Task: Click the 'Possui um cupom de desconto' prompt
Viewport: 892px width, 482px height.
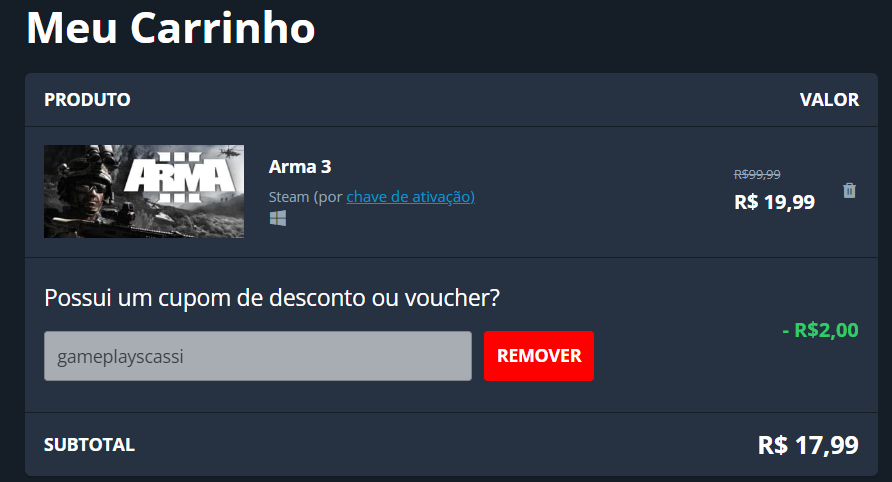Action: 272,298
